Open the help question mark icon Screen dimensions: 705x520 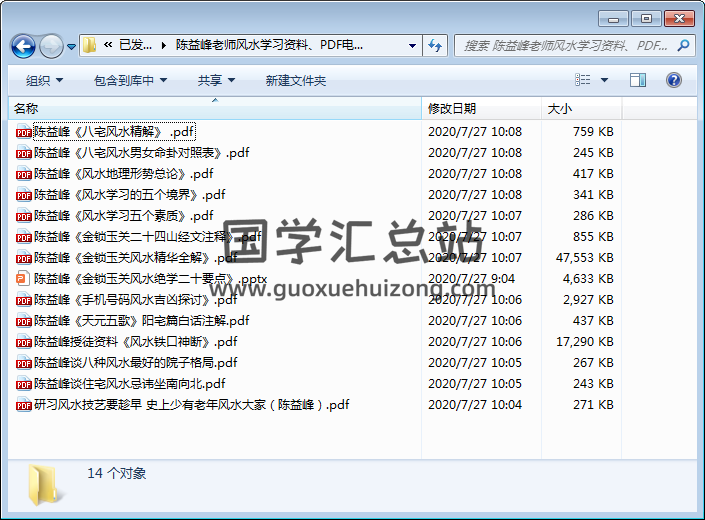(x=673, y=80)
